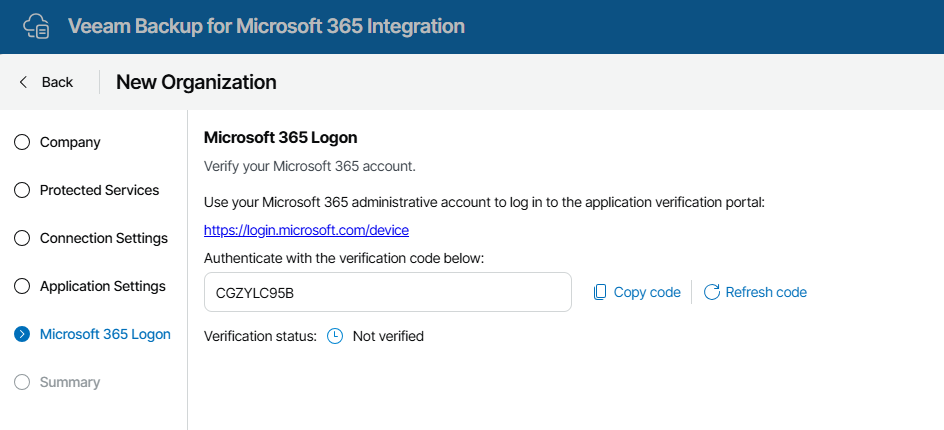The height and width of the screenshot is (430, 944).
Task: Click the New Organization page title
Action: (x=196, y=82)
